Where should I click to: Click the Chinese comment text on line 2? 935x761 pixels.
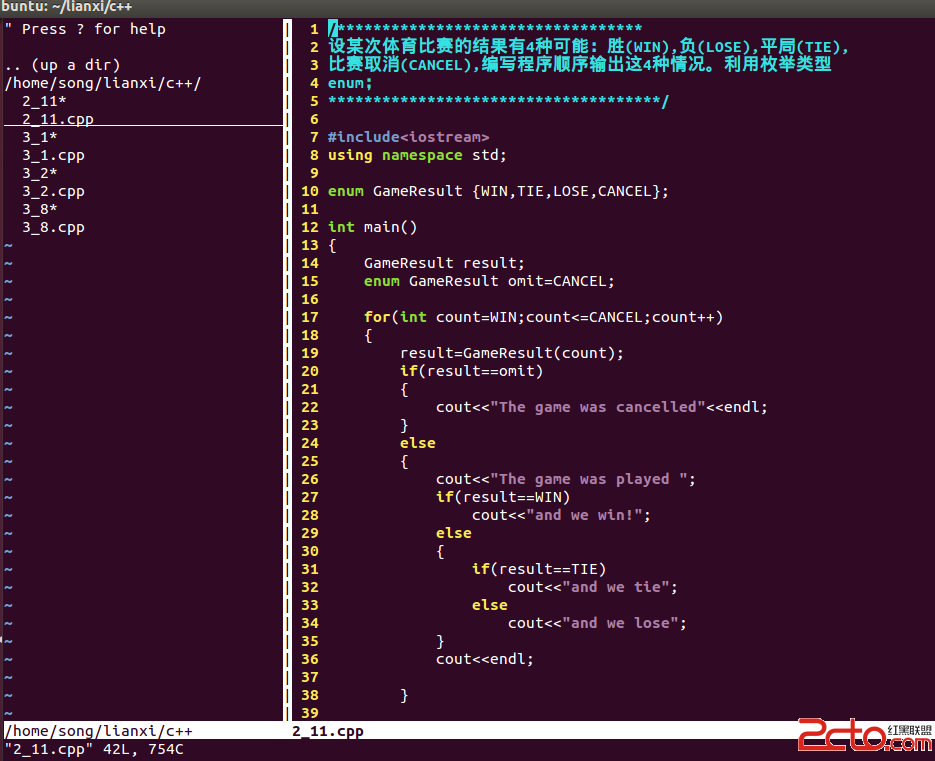pyautogui.click(x=588, y=47)
